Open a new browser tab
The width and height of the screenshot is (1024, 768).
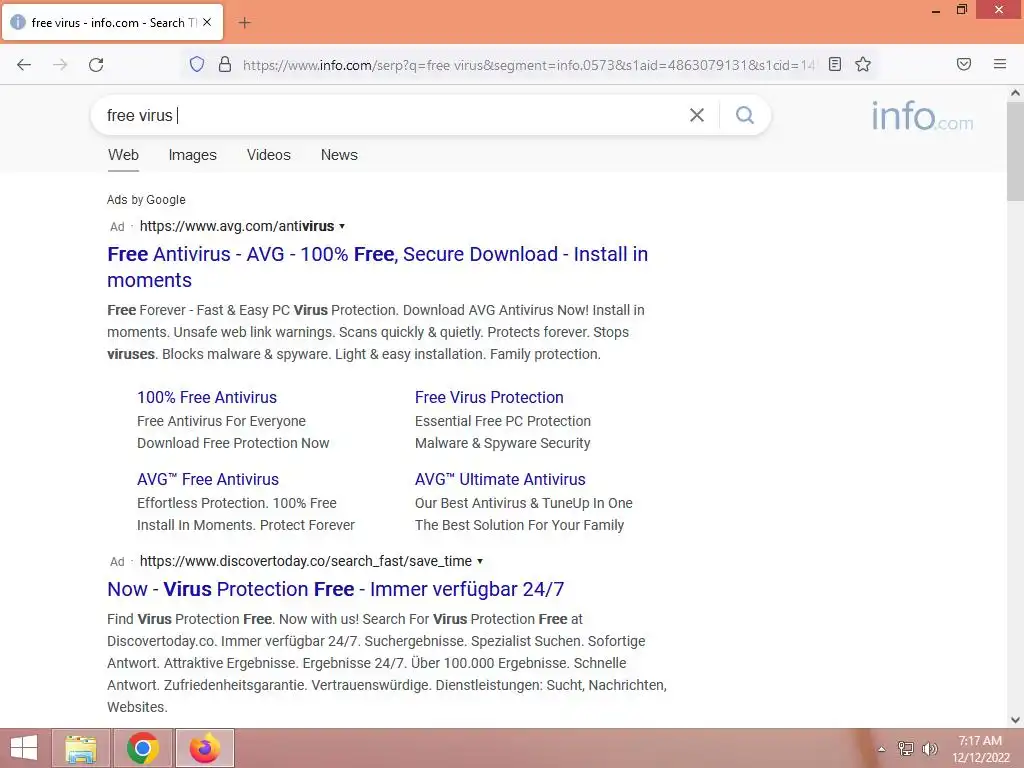click(x=244, y=23)
